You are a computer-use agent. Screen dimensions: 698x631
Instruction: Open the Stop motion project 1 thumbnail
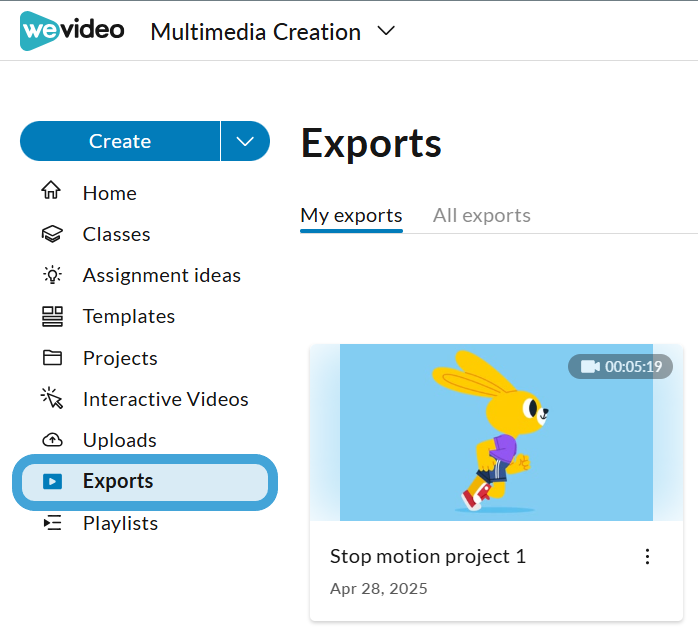496,432
